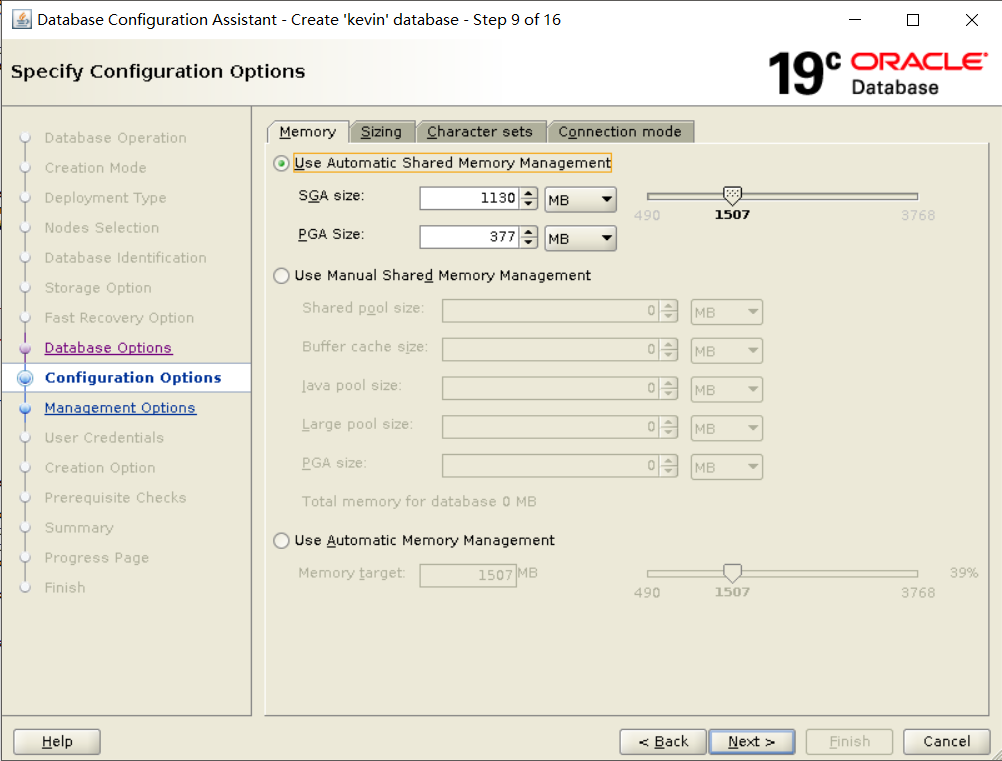Click the Memory target input field
Viewport: 1002px width, 761px height.
coord(468,576)
